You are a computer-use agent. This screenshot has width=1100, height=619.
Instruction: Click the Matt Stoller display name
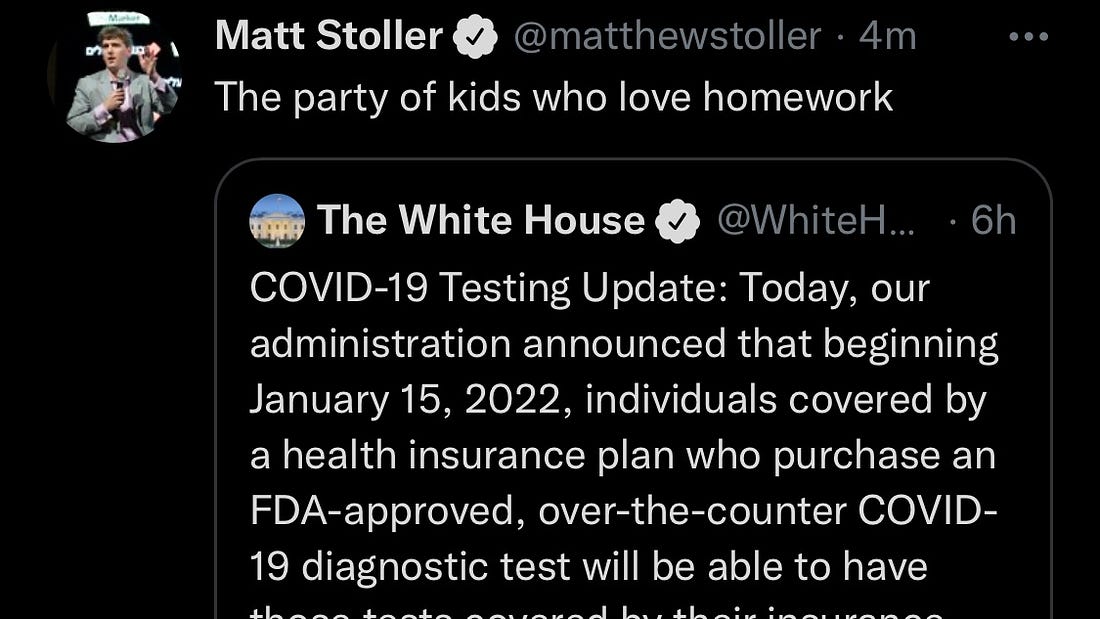329,37
